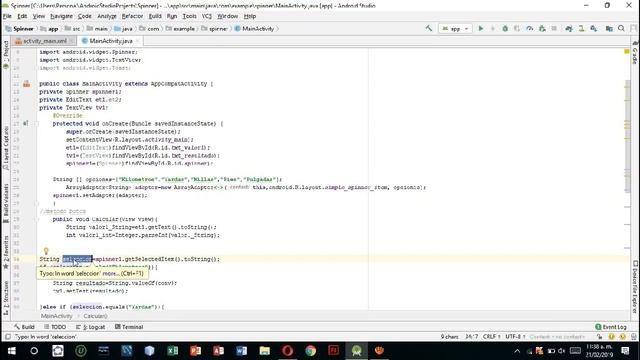Open the Event Log
This screenshot has width=640, height=360.
click(x=611, y=327)
